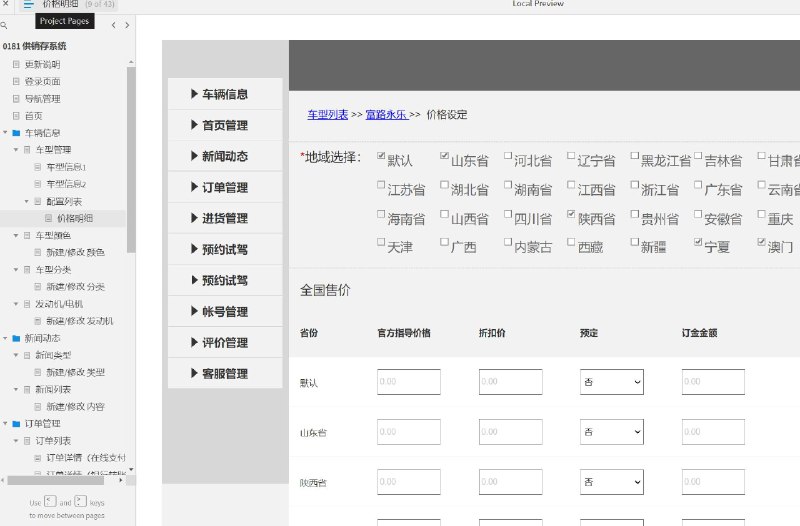
Task: Follow the 车型列表 breadcrumb link
Action: (328, 115)
